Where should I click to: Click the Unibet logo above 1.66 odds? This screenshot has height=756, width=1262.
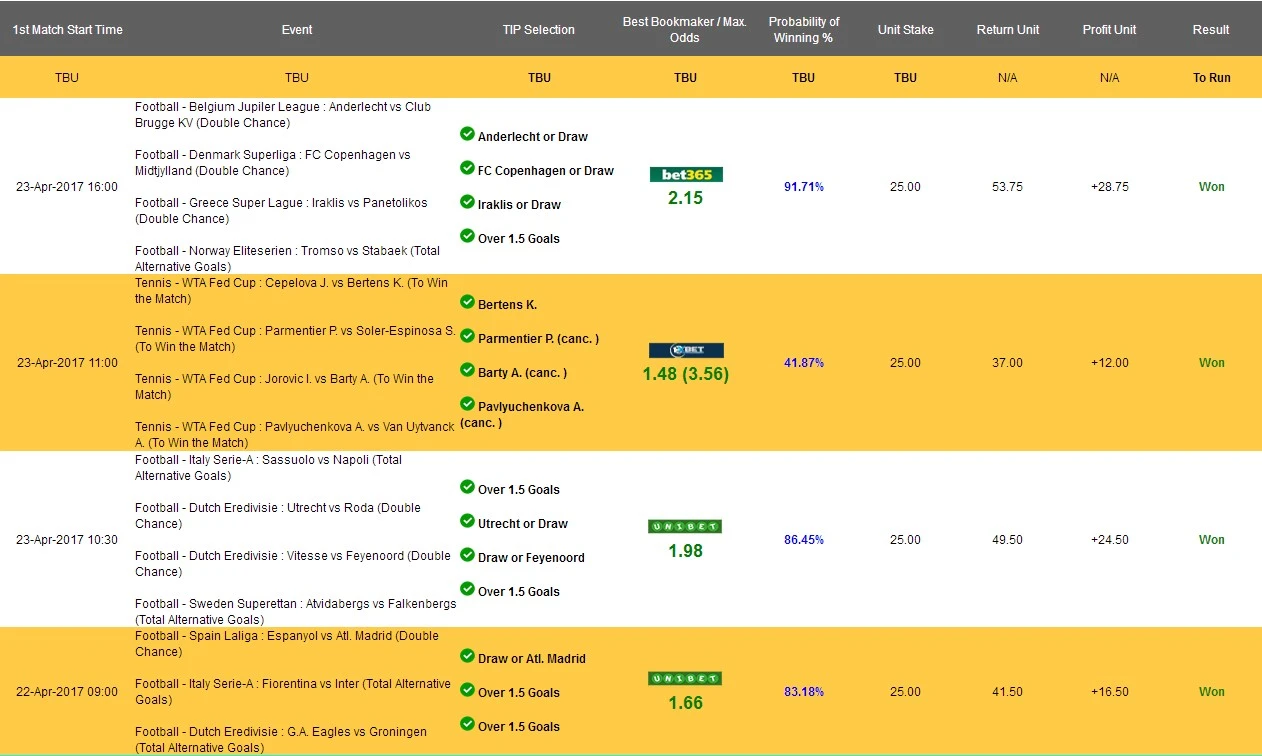point(685,679)
